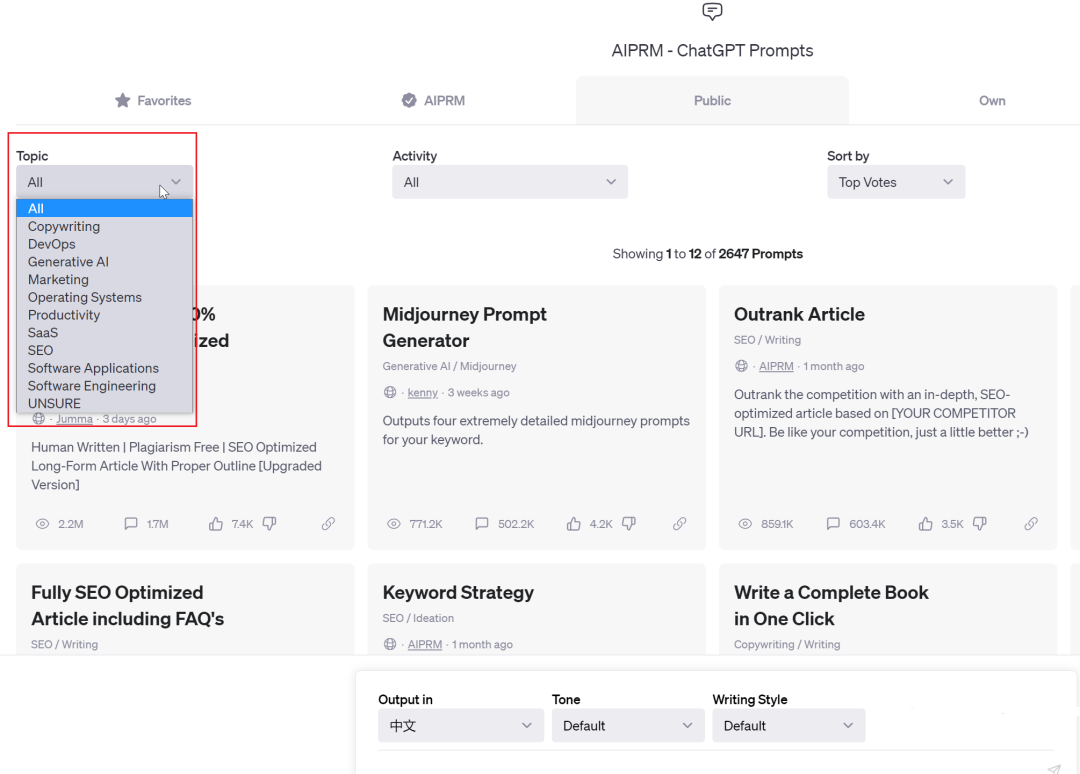Pick Productivity topic option

[x=105, y=315]
